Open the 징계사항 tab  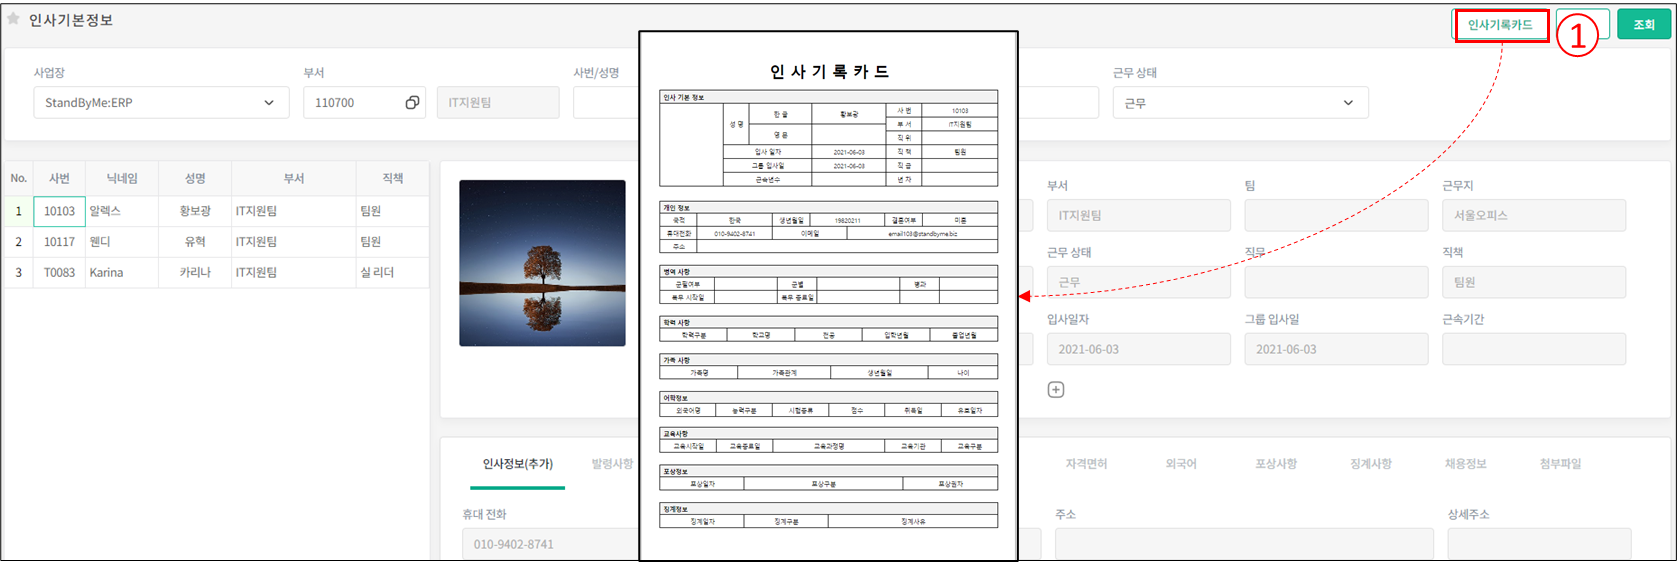pos(1370,464)
